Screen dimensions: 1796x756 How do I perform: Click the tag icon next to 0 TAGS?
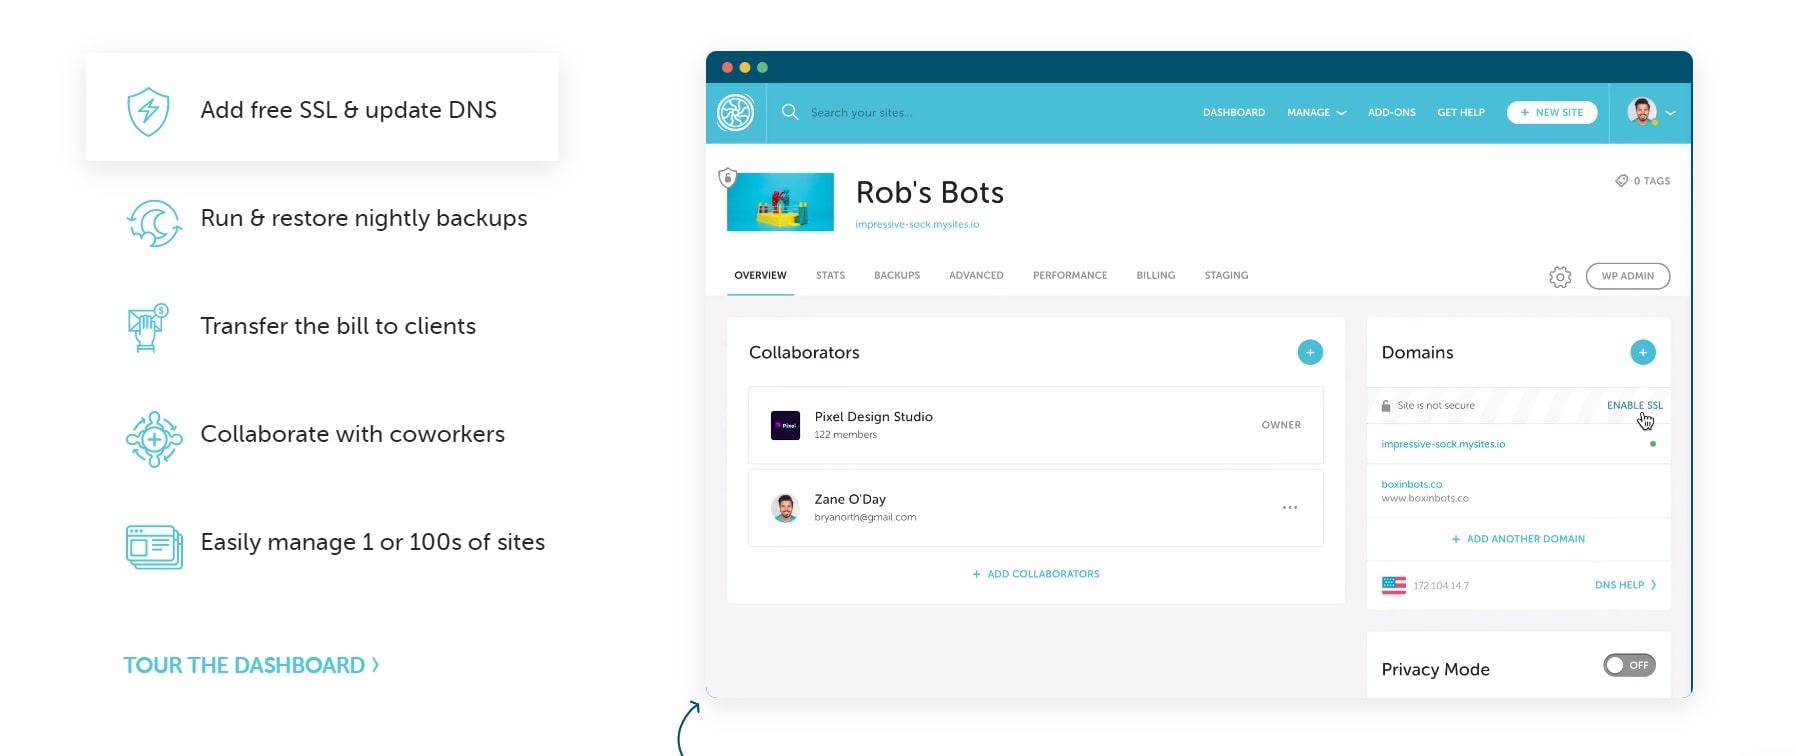[x=1621, y=181]
